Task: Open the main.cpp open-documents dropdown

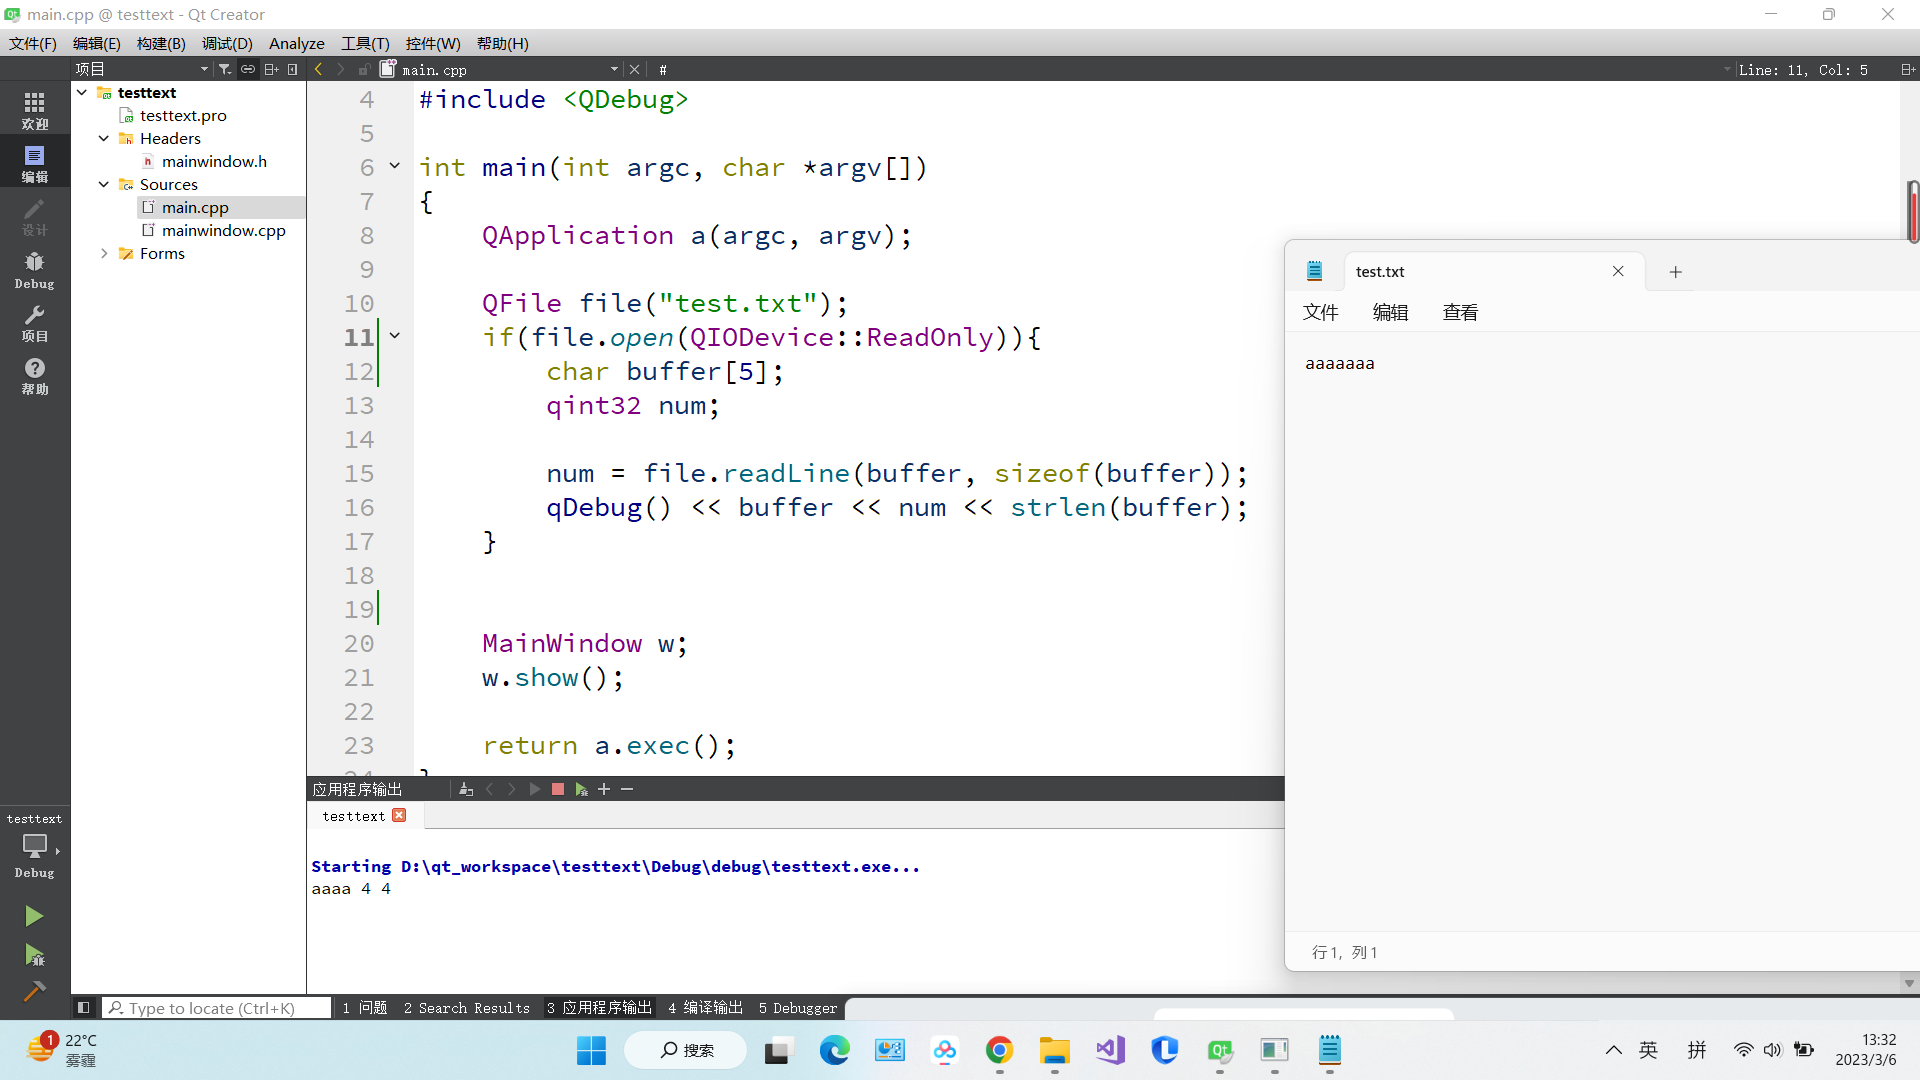Action: pos(614,69)
